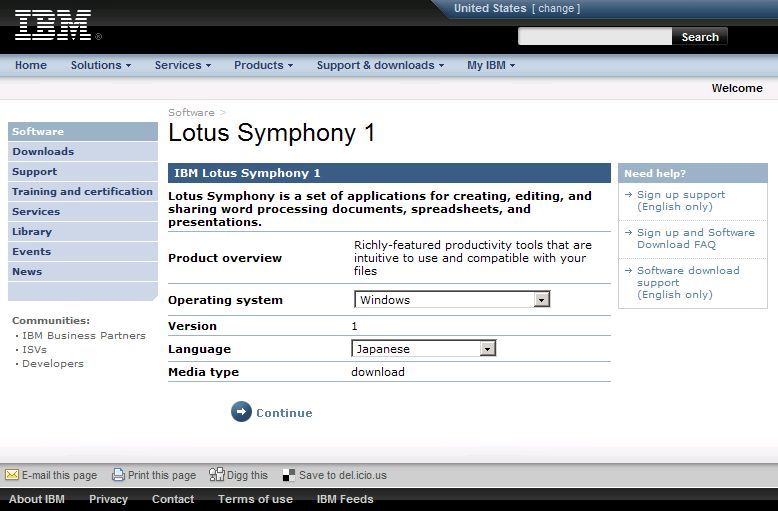Click the Continue arrow icon
Screen dimensions: 778x511
(x=241, y=412)
